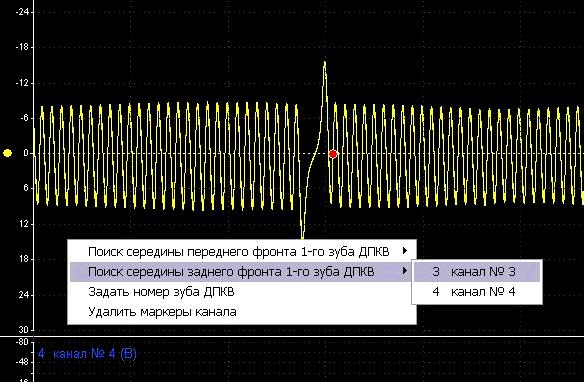Image resolution: width=584 pixels, height=382 pixels.
Task: Click the yellow zero-level channel marker
Action: pos(7,153)
